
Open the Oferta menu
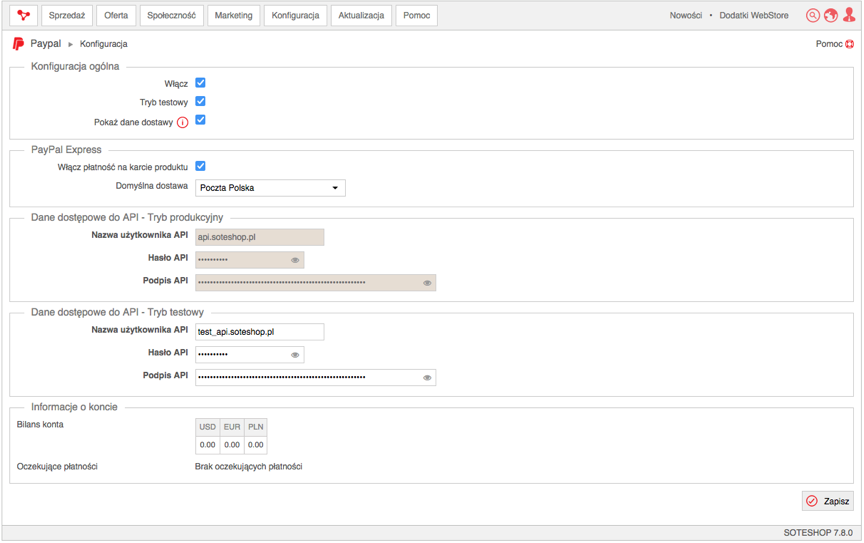pos(116,15)
